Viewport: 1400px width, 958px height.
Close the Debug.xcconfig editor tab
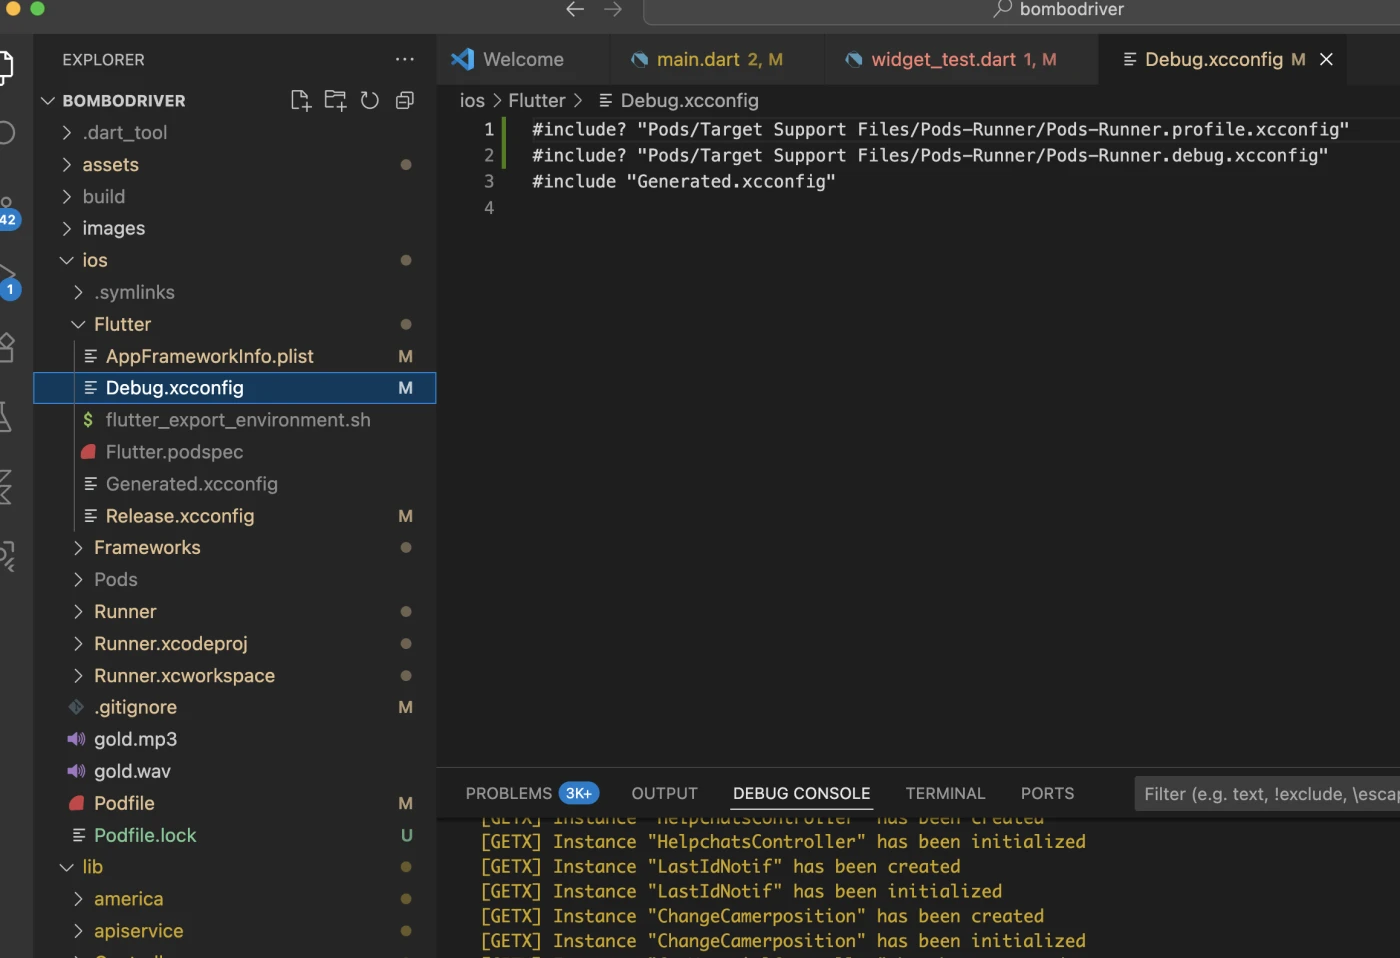tap(1326, 60)
